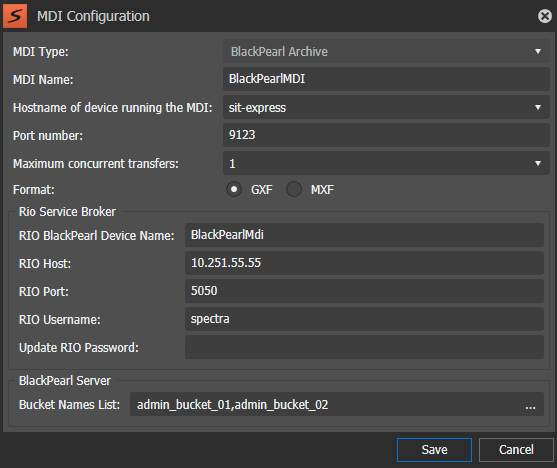Click the Port number field
Screen dimensions: 557x468
click(386, 135)
